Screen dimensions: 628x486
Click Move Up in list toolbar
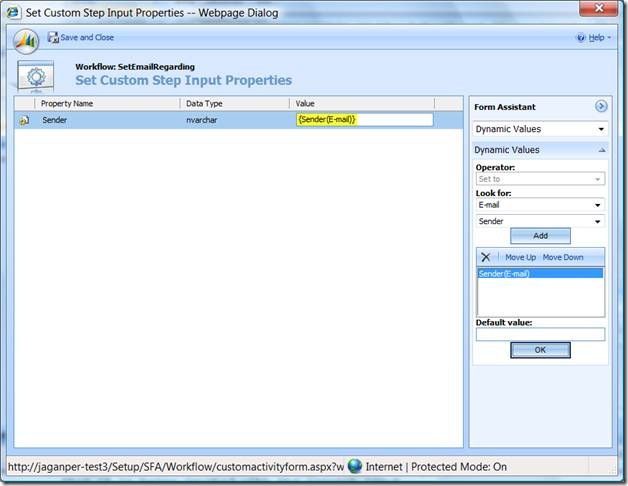click(x=520, y=257)
